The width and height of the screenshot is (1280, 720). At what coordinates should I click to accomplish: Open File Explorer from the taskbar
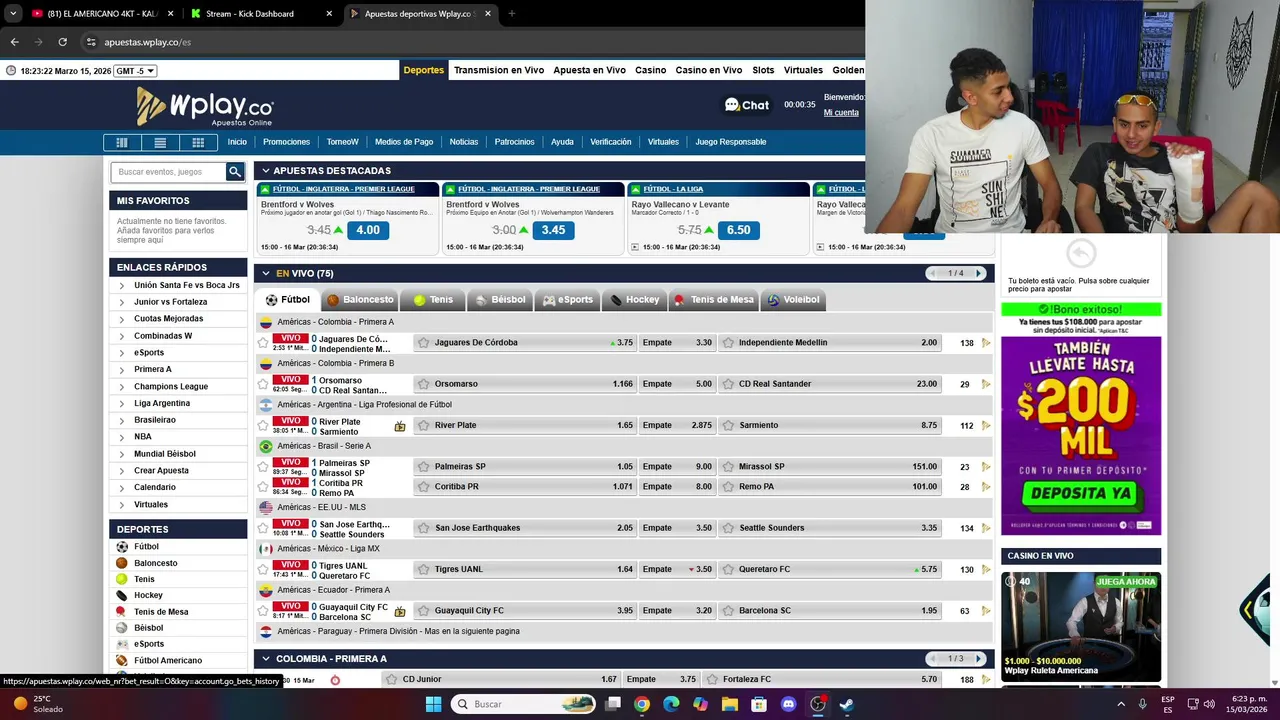(730, 704)
